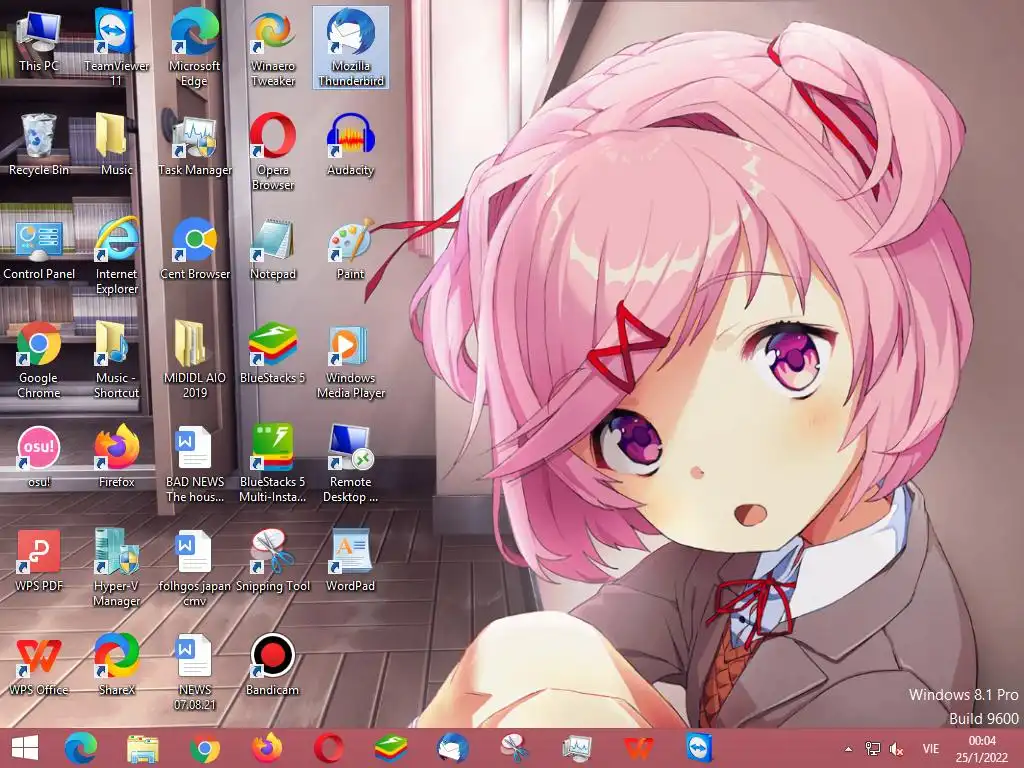Select the osu! desktop shortcut

point(39,457)
